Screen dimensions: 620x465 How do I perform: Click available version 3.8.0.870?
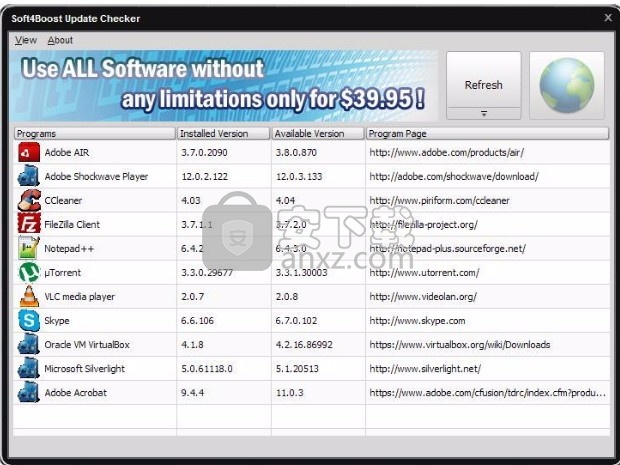296,153
